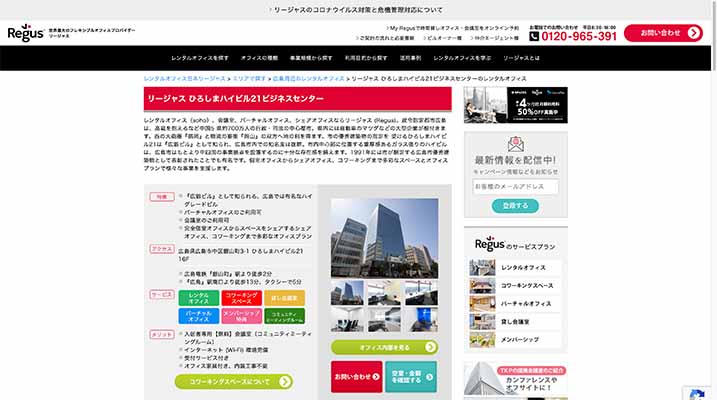Click the blue バーチャルオフィス service tag
Image resolution: width=717 pixels, height=400 pixels.
[x=198, y=316]
